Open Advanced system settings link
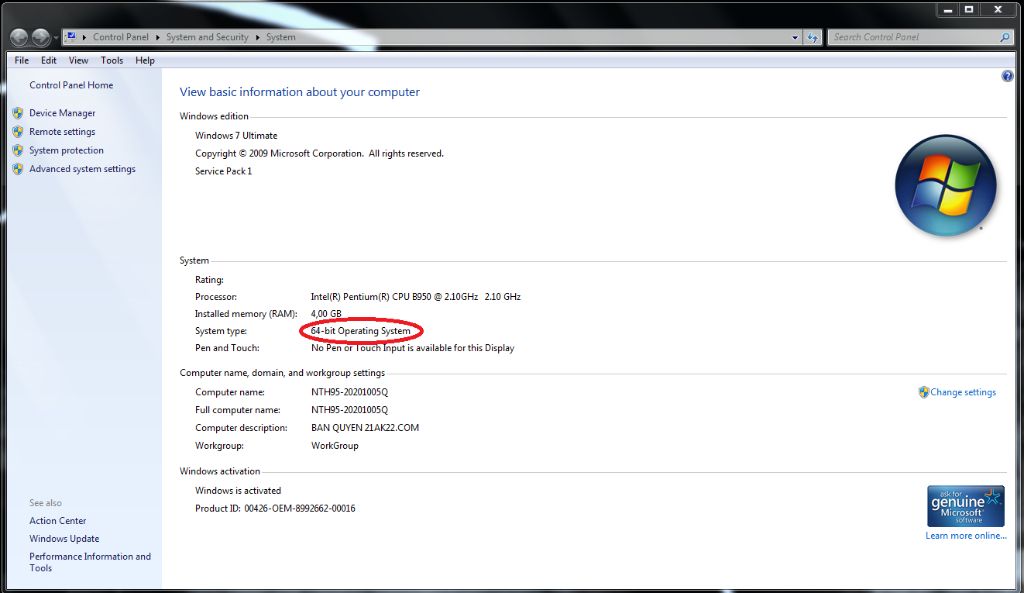The image size is (1024, 593). click(x=82, y=168)
